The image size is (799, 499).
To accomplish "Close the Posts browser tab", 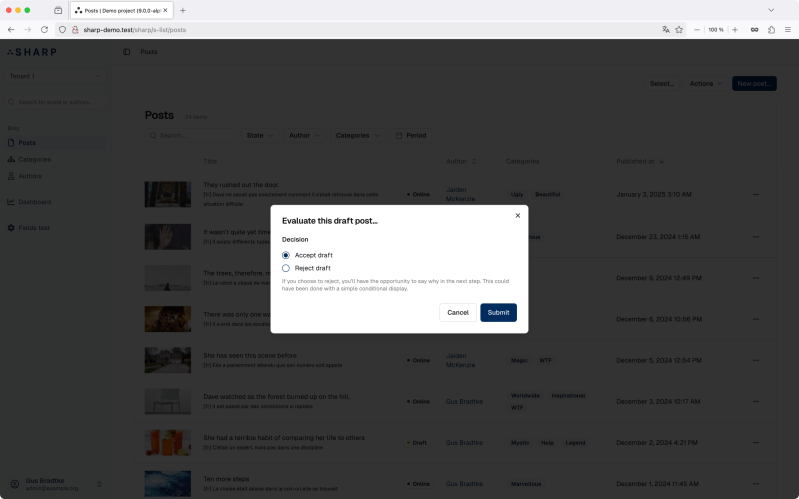I will (165, 10).
